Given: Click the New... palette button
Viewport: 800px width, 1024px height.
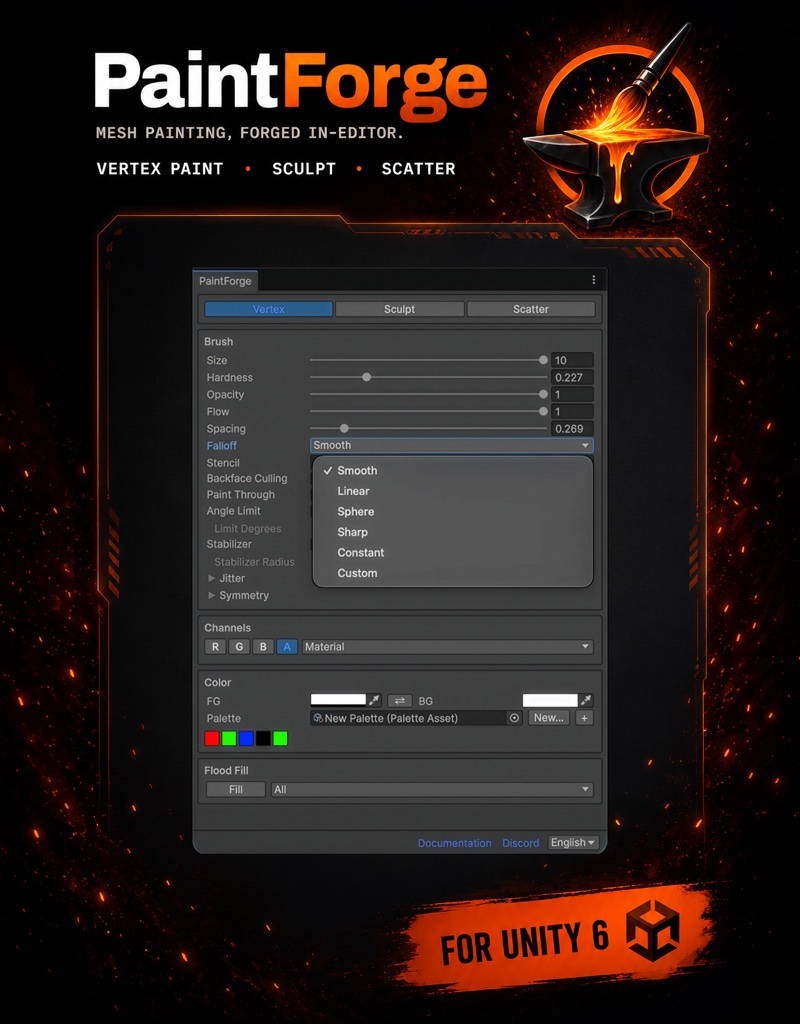Looking at the screenshot, I should [549, 718].
